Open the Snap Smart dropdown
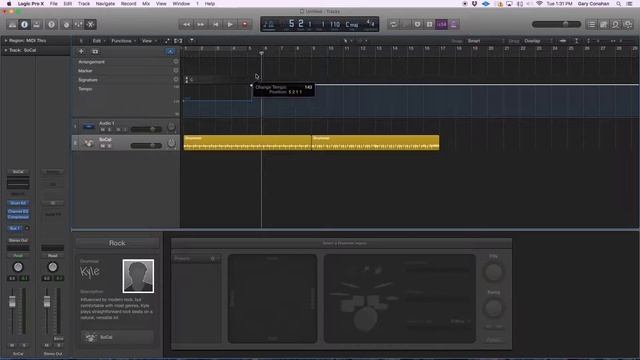 coord(486,41)
